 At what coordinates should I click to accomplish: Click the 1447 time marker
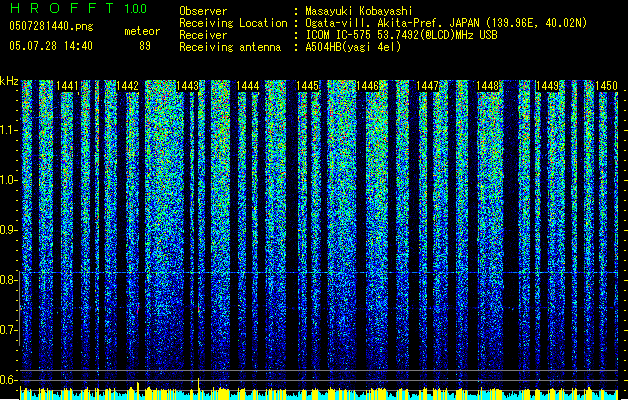coord(428,86)
